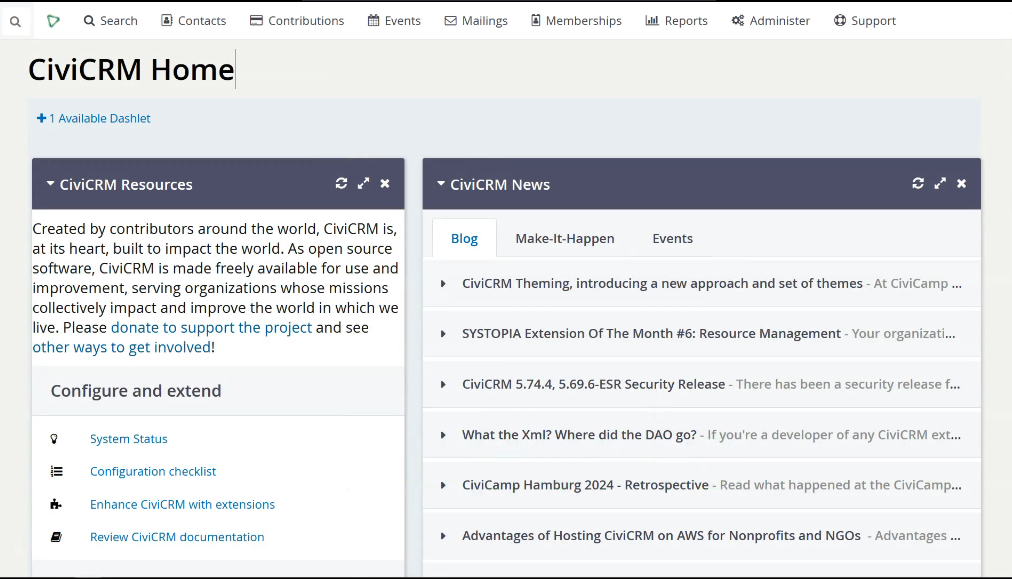This screenshot has height=579, width=1012.
Task: Open Review CiviCRM documentation link
Action: 177,537
